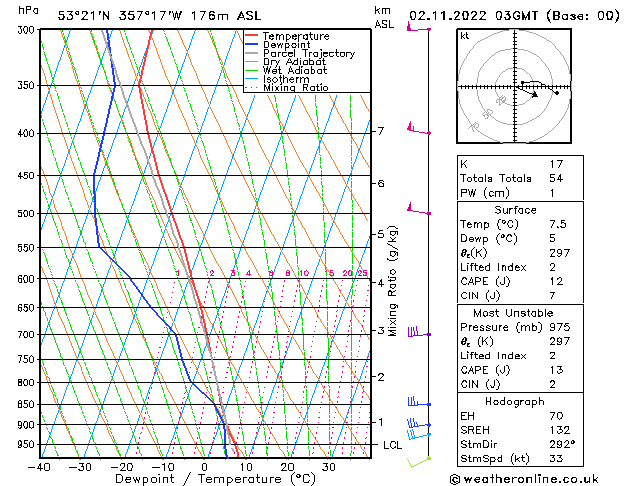This screenshot has height=486, width=629.
Task: Click the Dewpoint legend entry
Action: coord(286,45)
